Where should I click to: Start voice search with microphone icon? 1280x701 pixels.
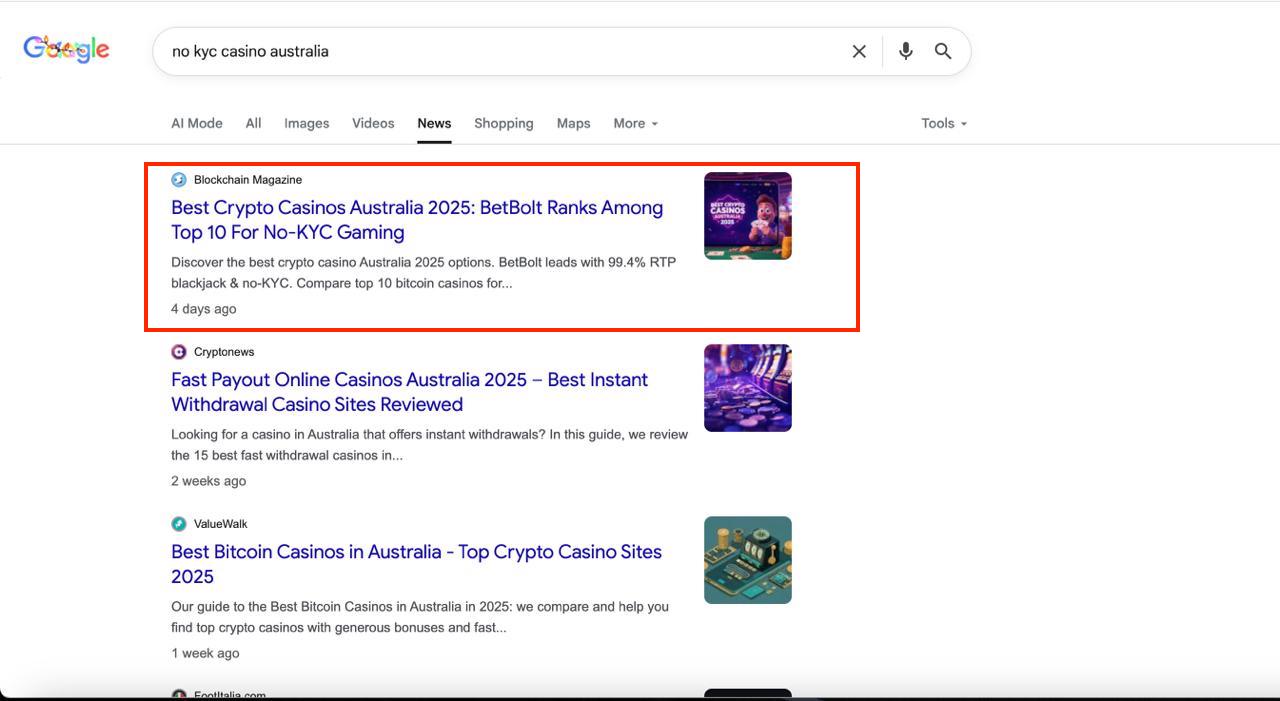pyautogui.click(x=906, y=51)
